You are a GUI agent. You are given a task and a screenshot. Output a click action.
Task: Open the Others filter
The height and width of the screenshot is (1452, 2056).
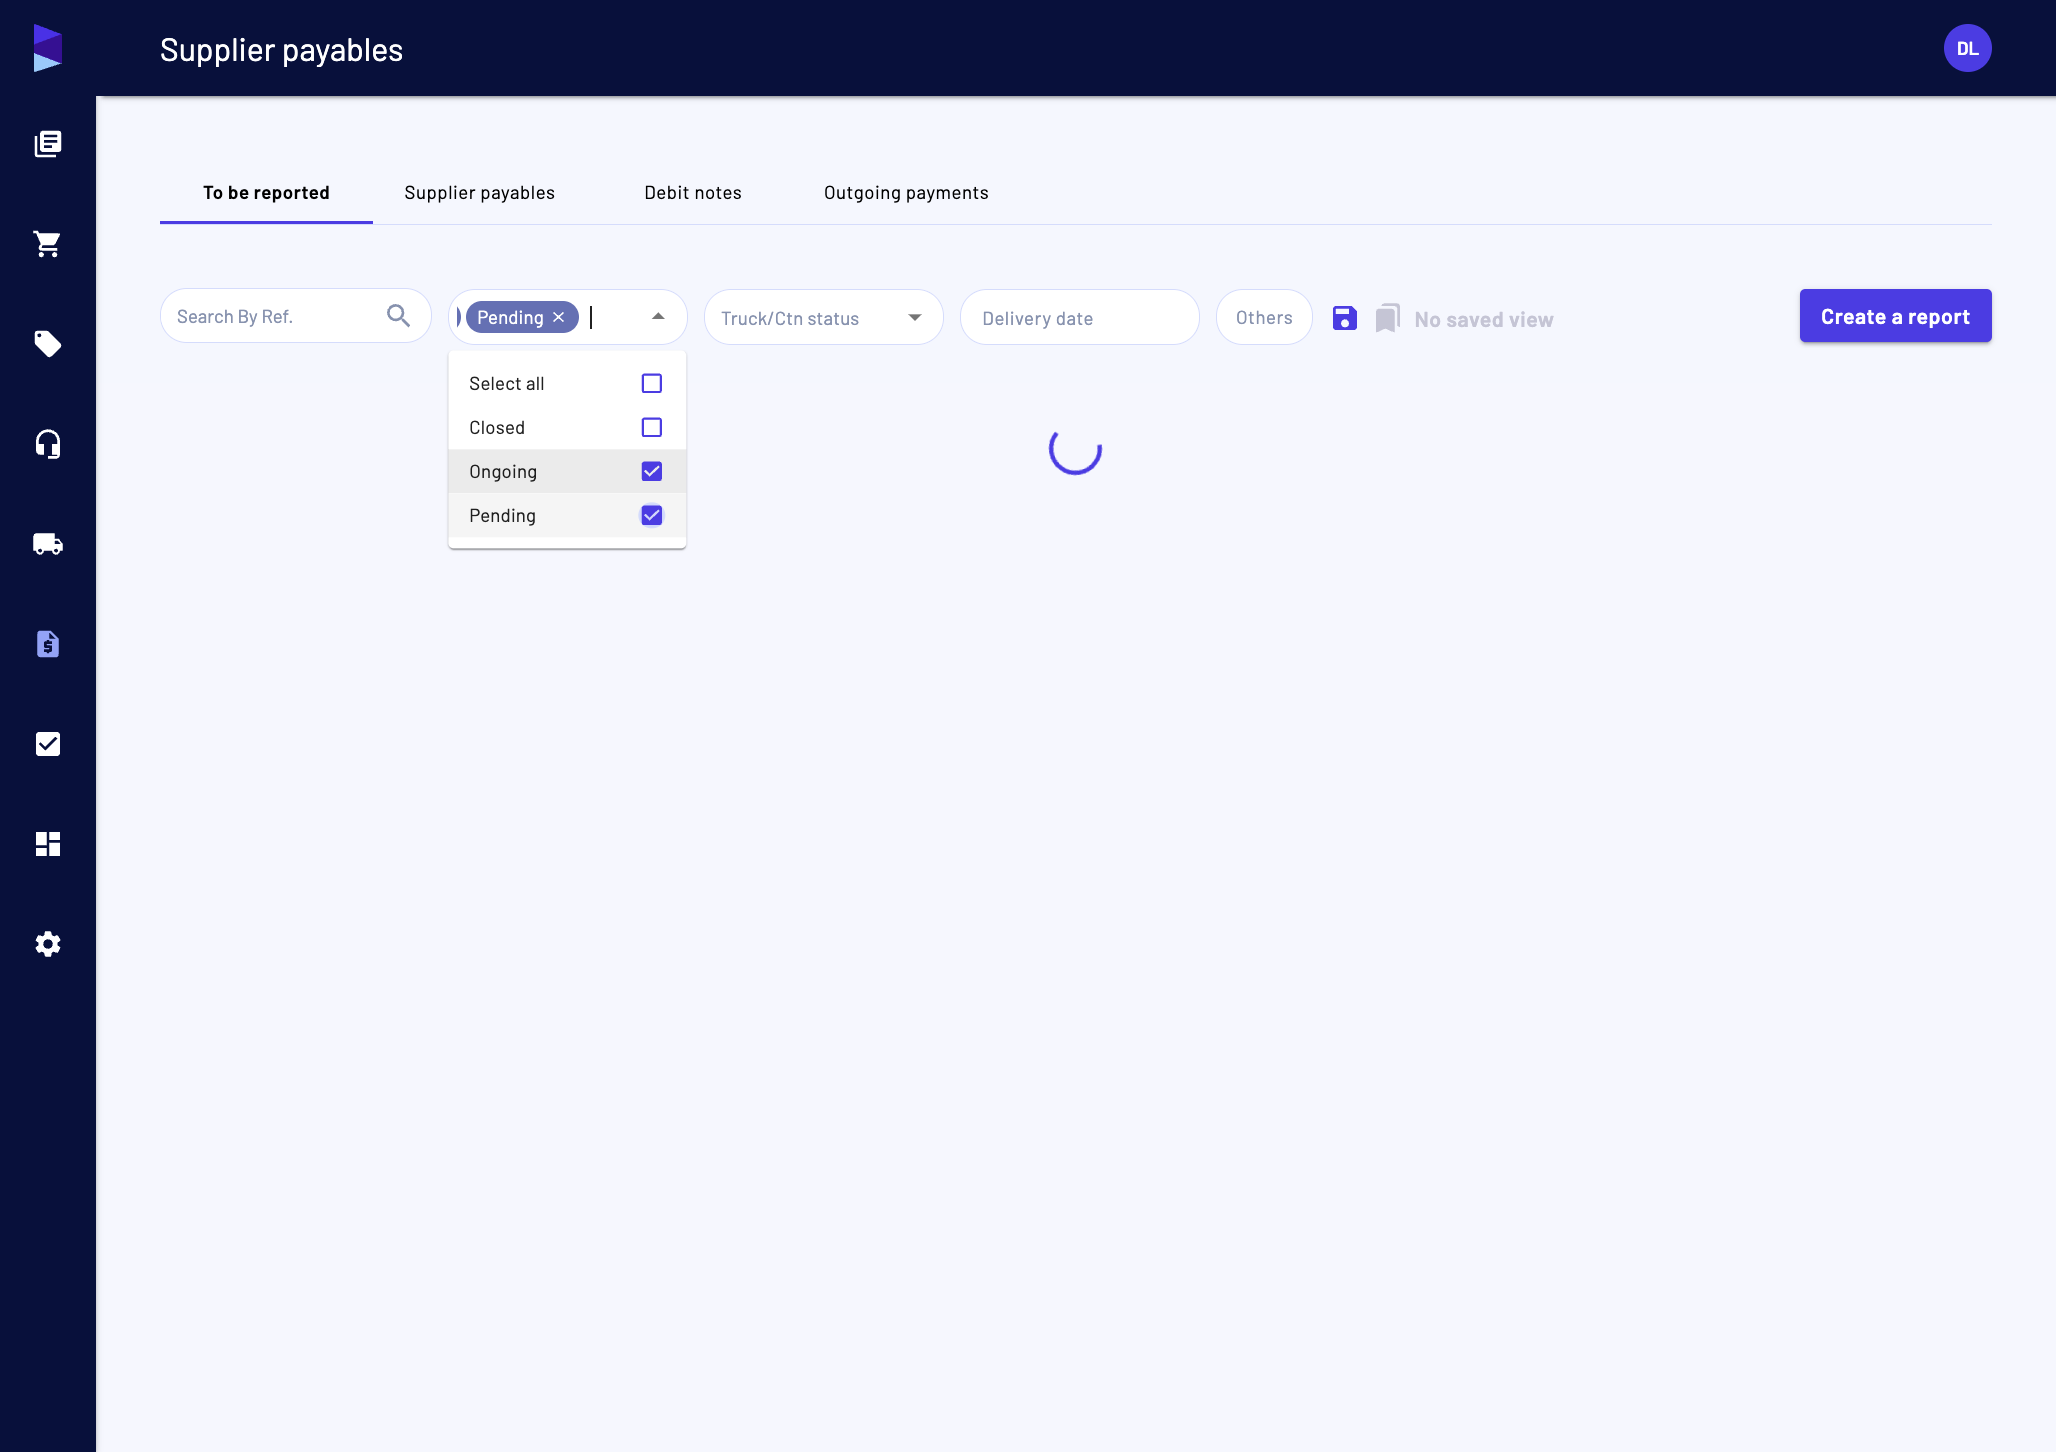tap(1264, 317)
